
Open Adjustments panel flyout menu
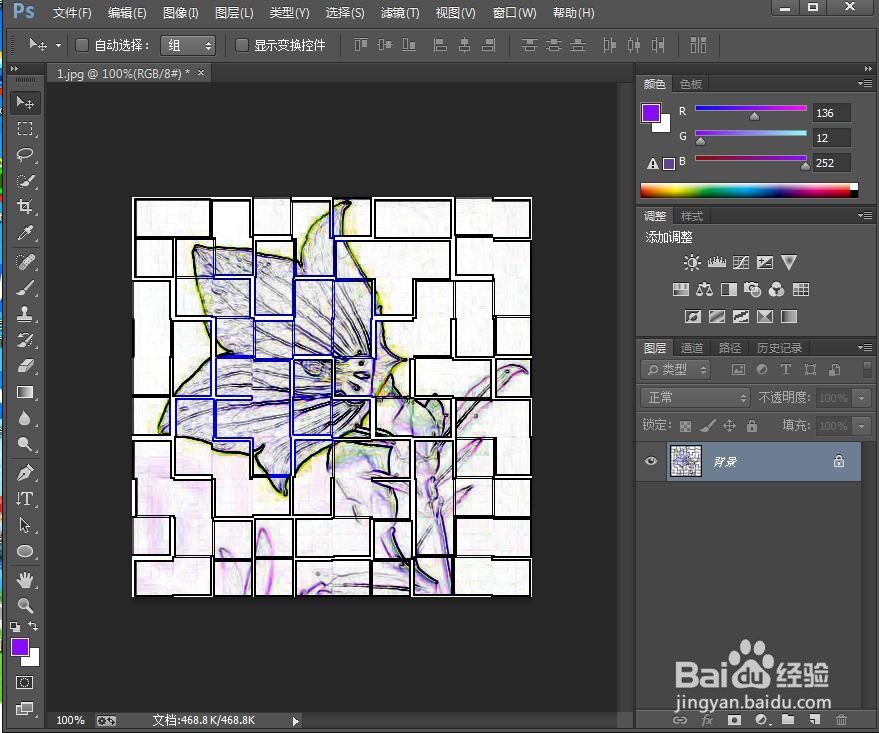pyautogui.click(x=864, y=215)
